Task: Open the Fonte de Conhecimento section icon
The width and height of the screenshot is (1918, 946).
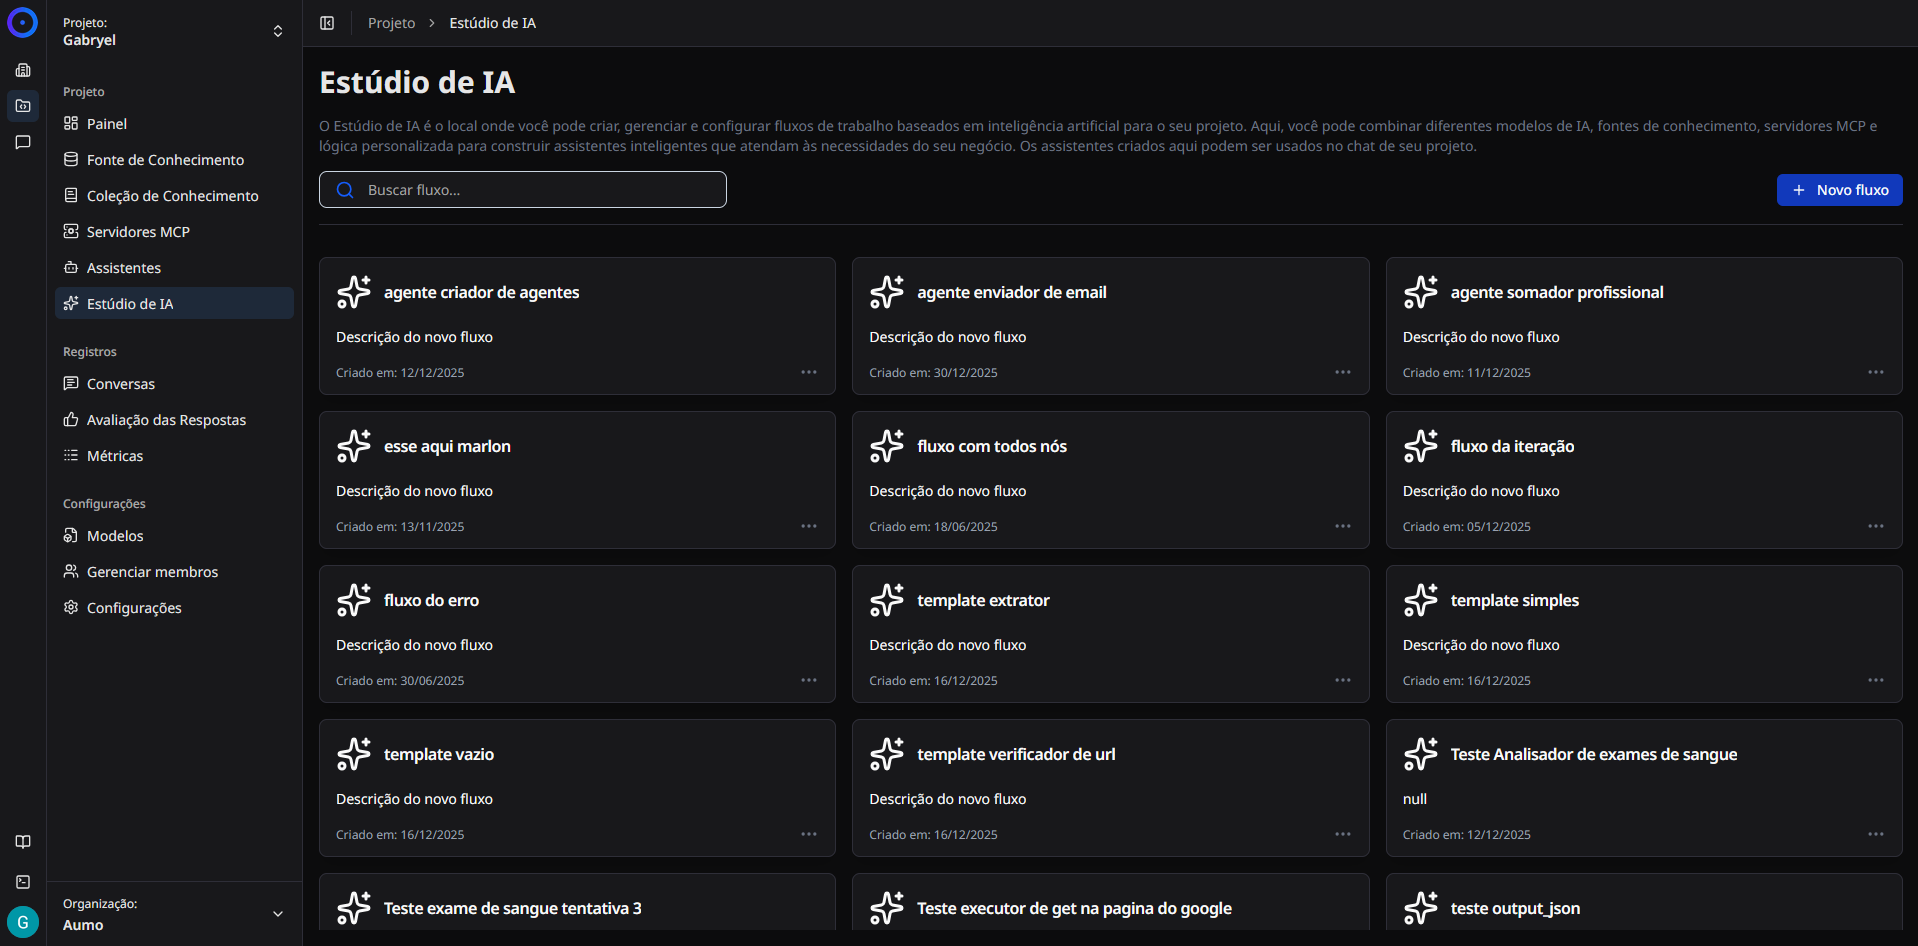Action: pyautogui.click(x=70, y=159)
